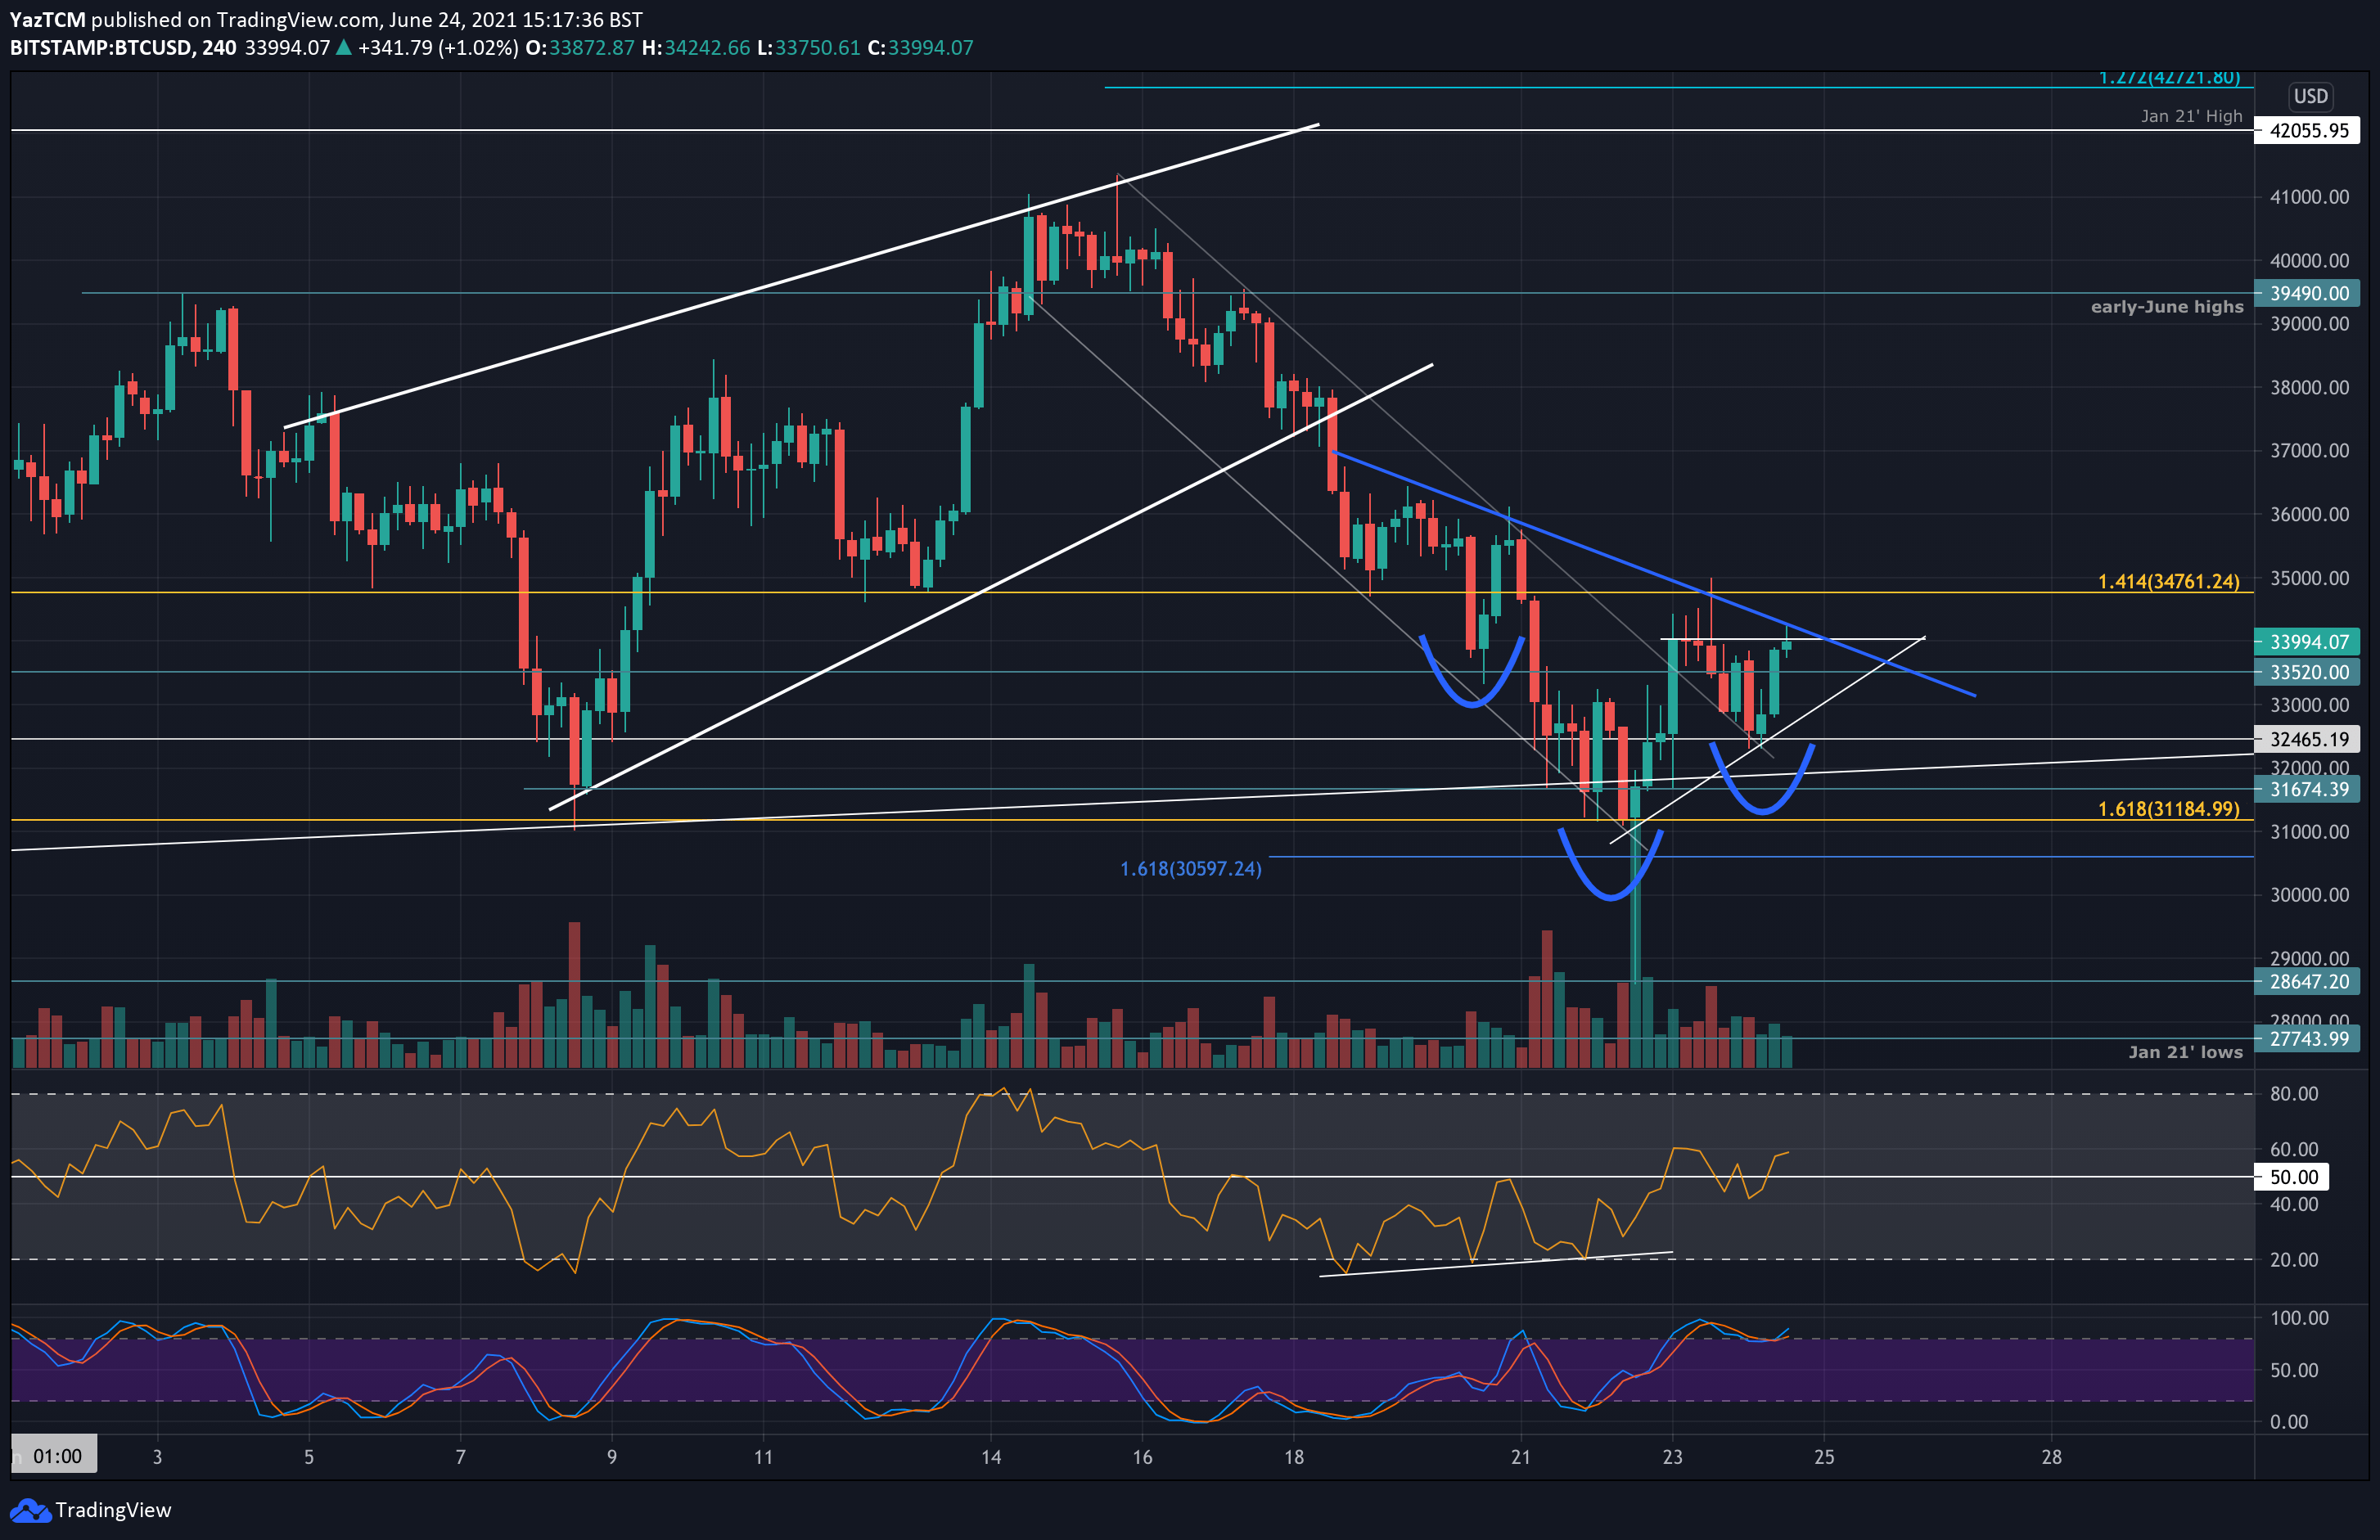
Task: Click the 01:00 time label box
Action: 55,1456
